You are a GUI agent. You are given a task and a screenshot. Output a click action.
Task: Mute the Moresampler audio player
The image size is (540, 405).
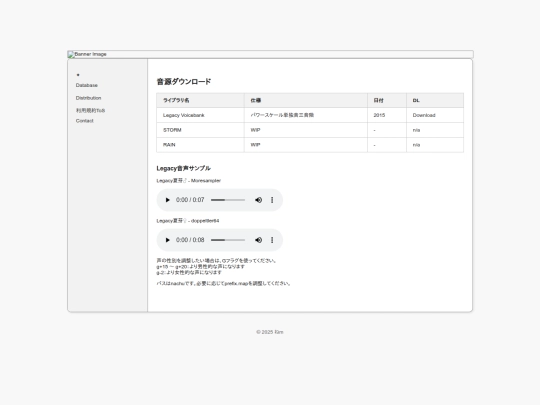tap(258, 200)
